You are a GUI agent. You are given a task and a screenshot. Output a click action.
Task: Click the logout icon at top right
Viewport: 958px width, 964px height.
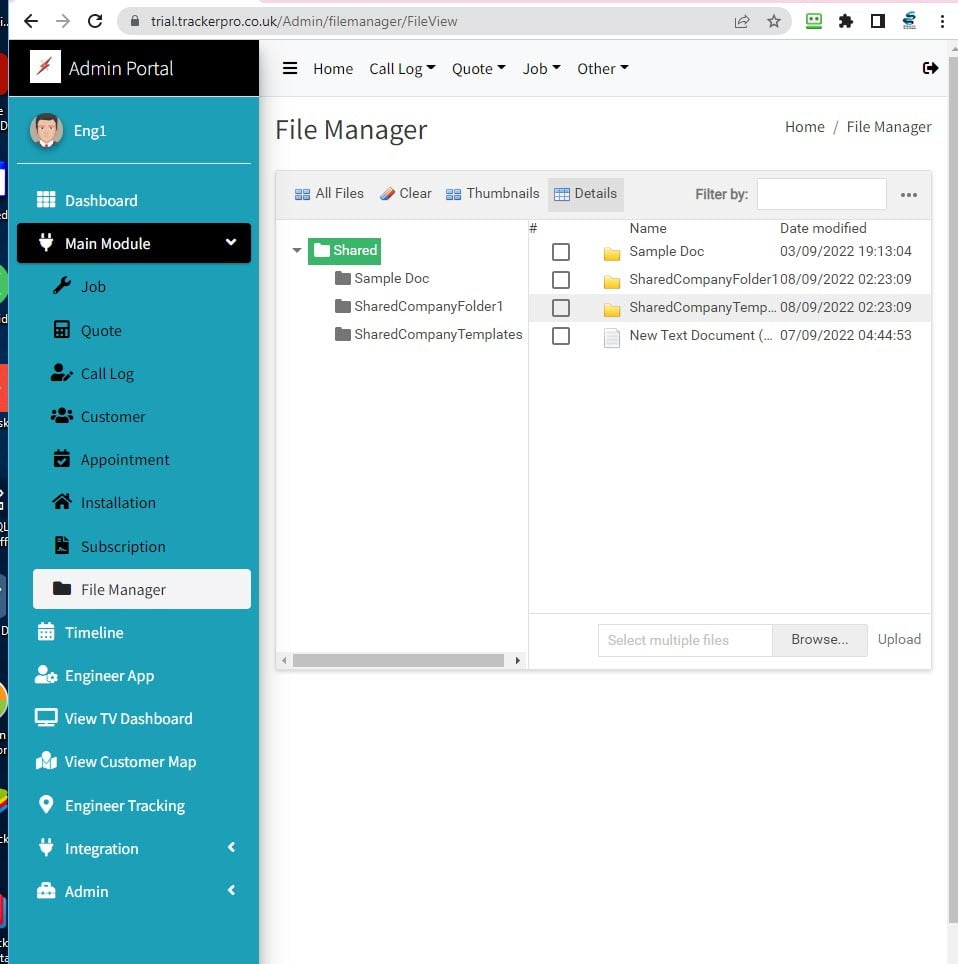pos(930,68)
